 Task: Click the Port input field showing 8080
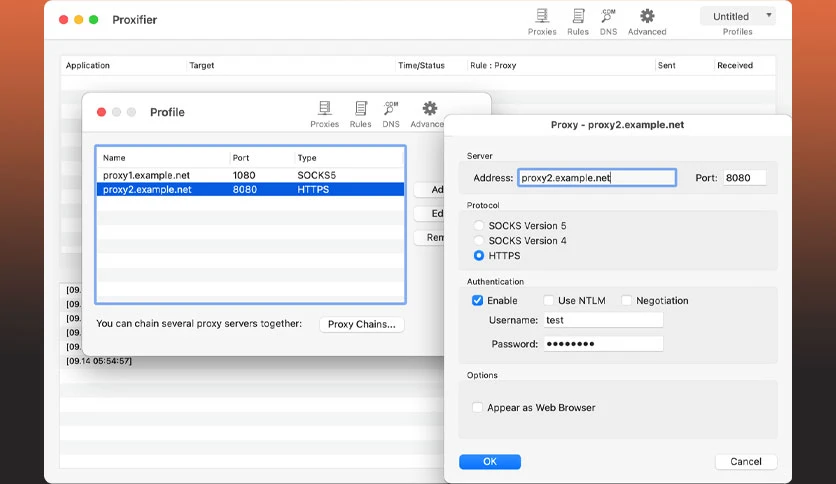coord(744,178)
